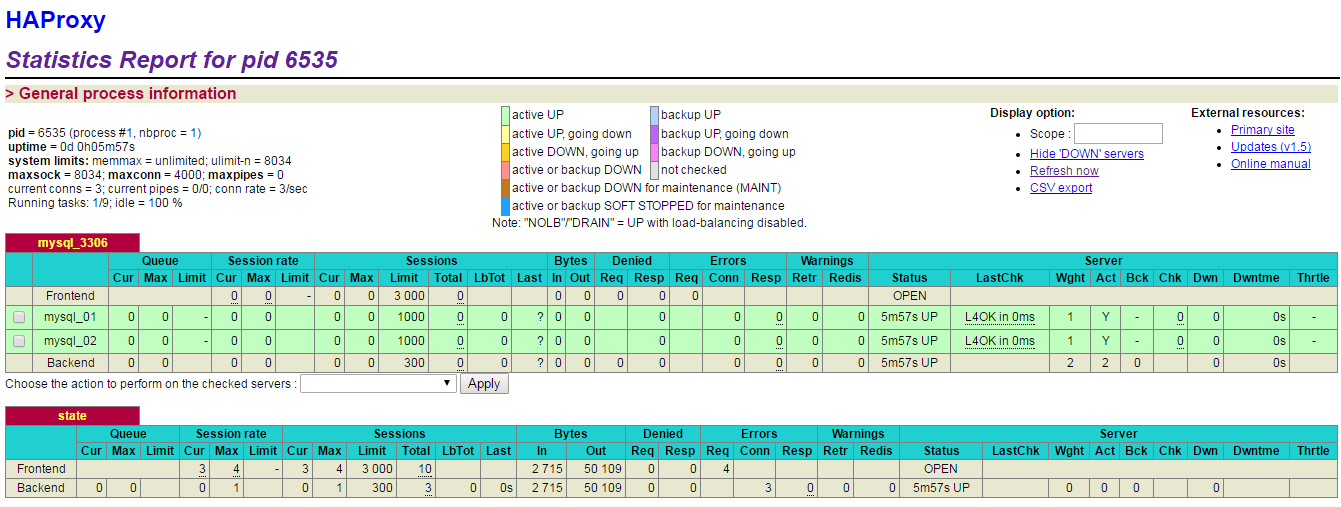
Task: Tick the mysql_02 server checkbox
Action: click(x=19, y=341)
